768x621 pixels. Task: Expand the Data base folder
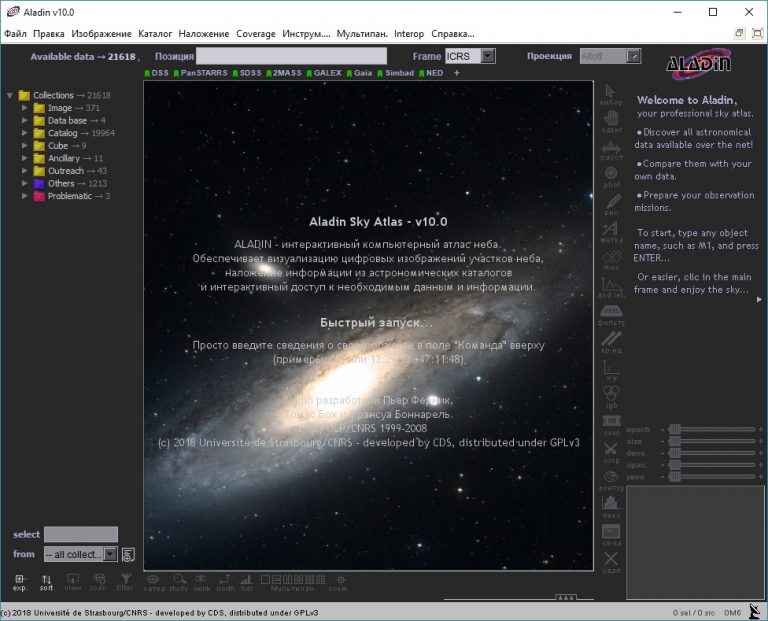click(24, 120)
